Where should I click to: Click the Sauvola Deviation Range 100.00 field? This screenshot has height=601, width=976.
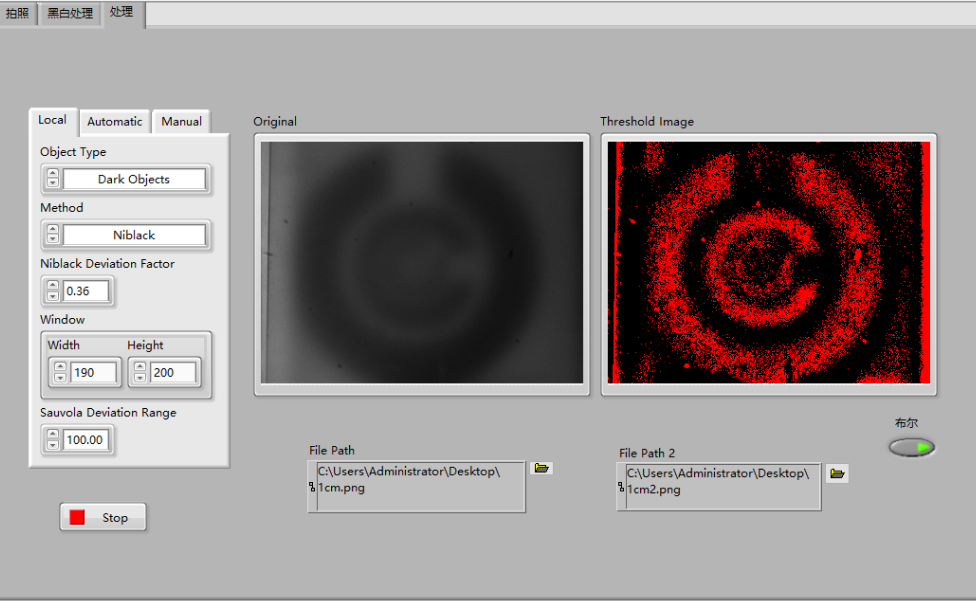click(86, 439)
